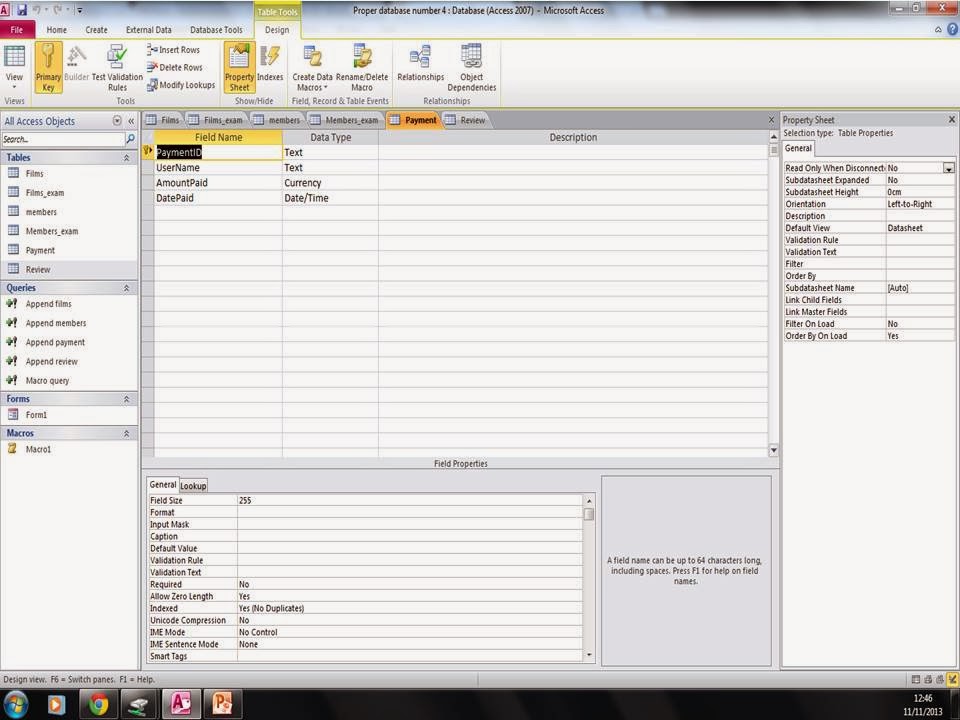The image size is (960, 720).
Task: Minimize the ribbon with caret icon
Action: 938,29
